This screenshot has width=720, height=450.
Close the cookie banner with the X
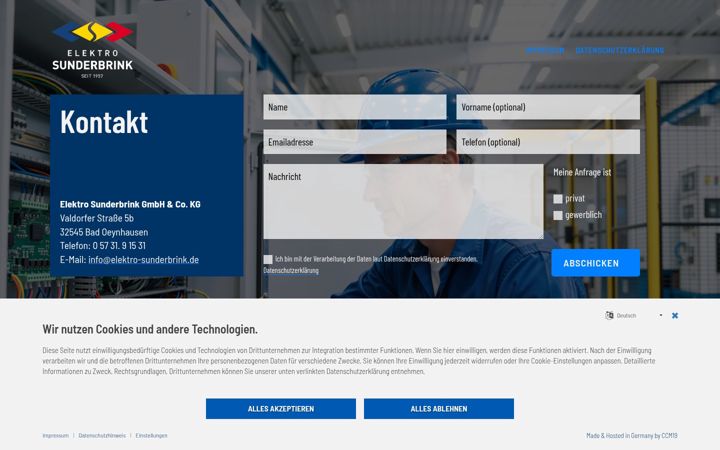(x=675, y=315)
